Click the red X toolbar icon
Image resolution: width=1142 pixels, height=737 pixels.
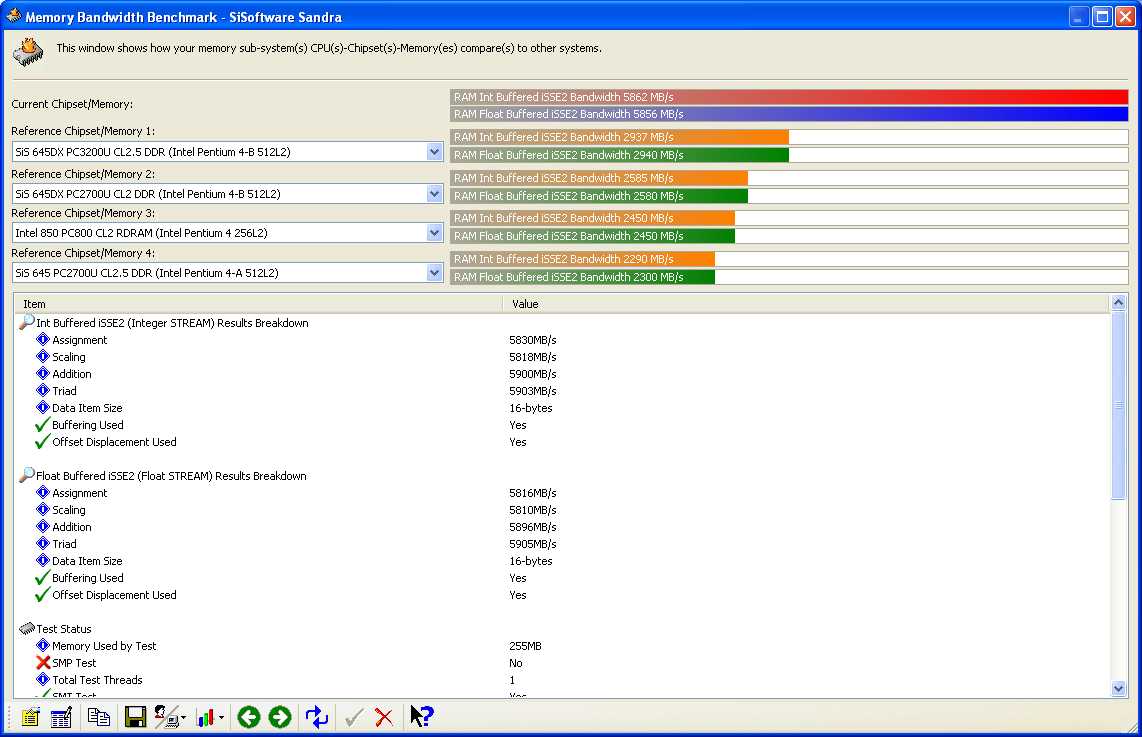click(384, 718)
